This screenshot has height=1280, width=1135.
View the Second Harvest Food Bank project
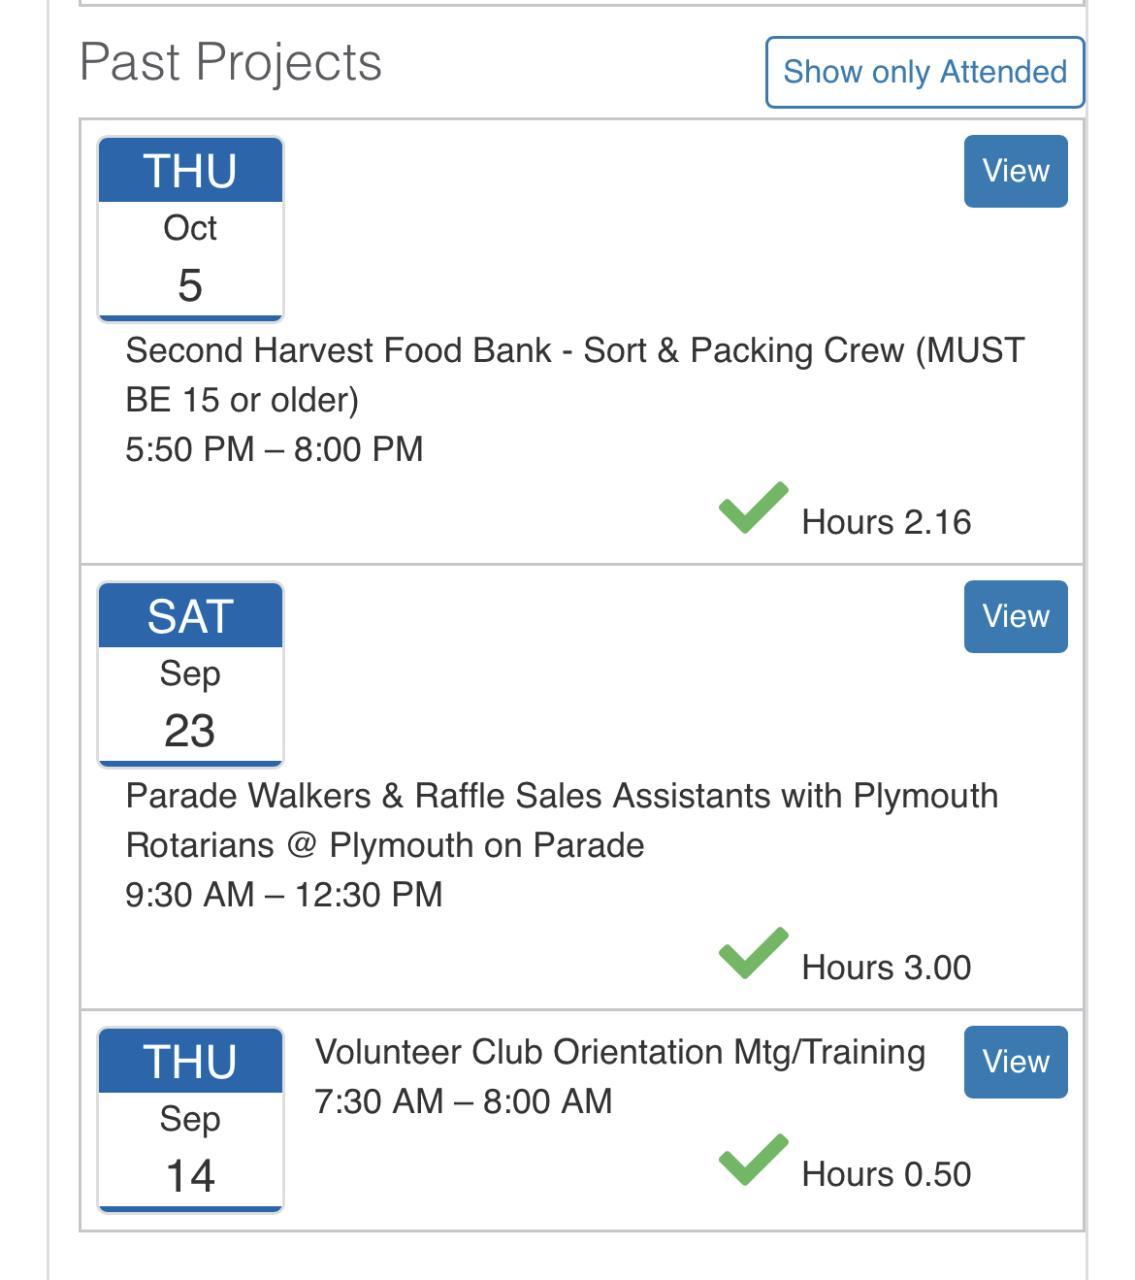click(x=1015, y=171)
